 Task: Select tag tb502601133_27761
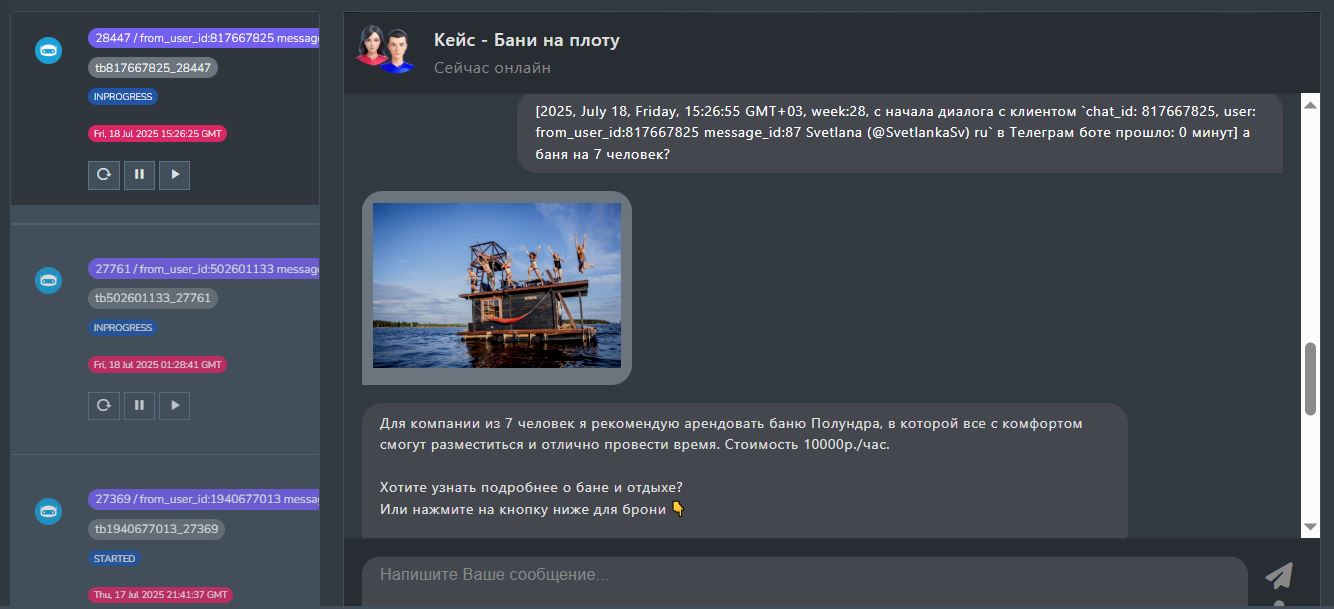click(x=153, y=298)
